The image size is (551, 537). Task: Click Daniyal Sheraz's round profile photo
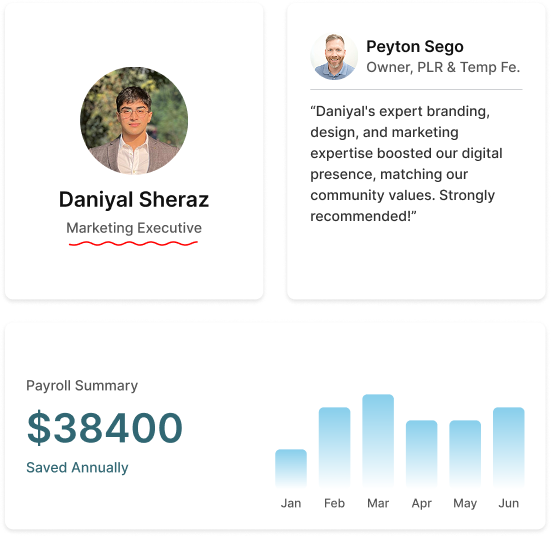(x=134, y=121)
